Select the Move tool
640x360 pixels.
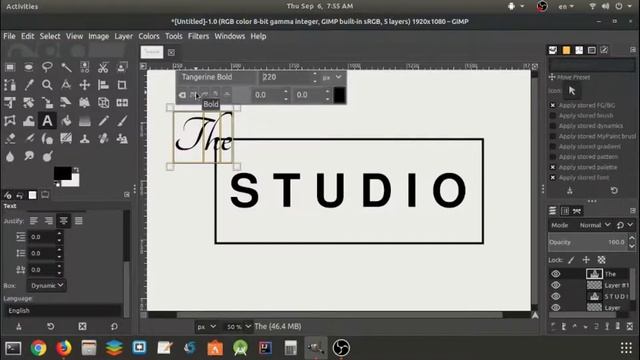(x=84, y=85)
